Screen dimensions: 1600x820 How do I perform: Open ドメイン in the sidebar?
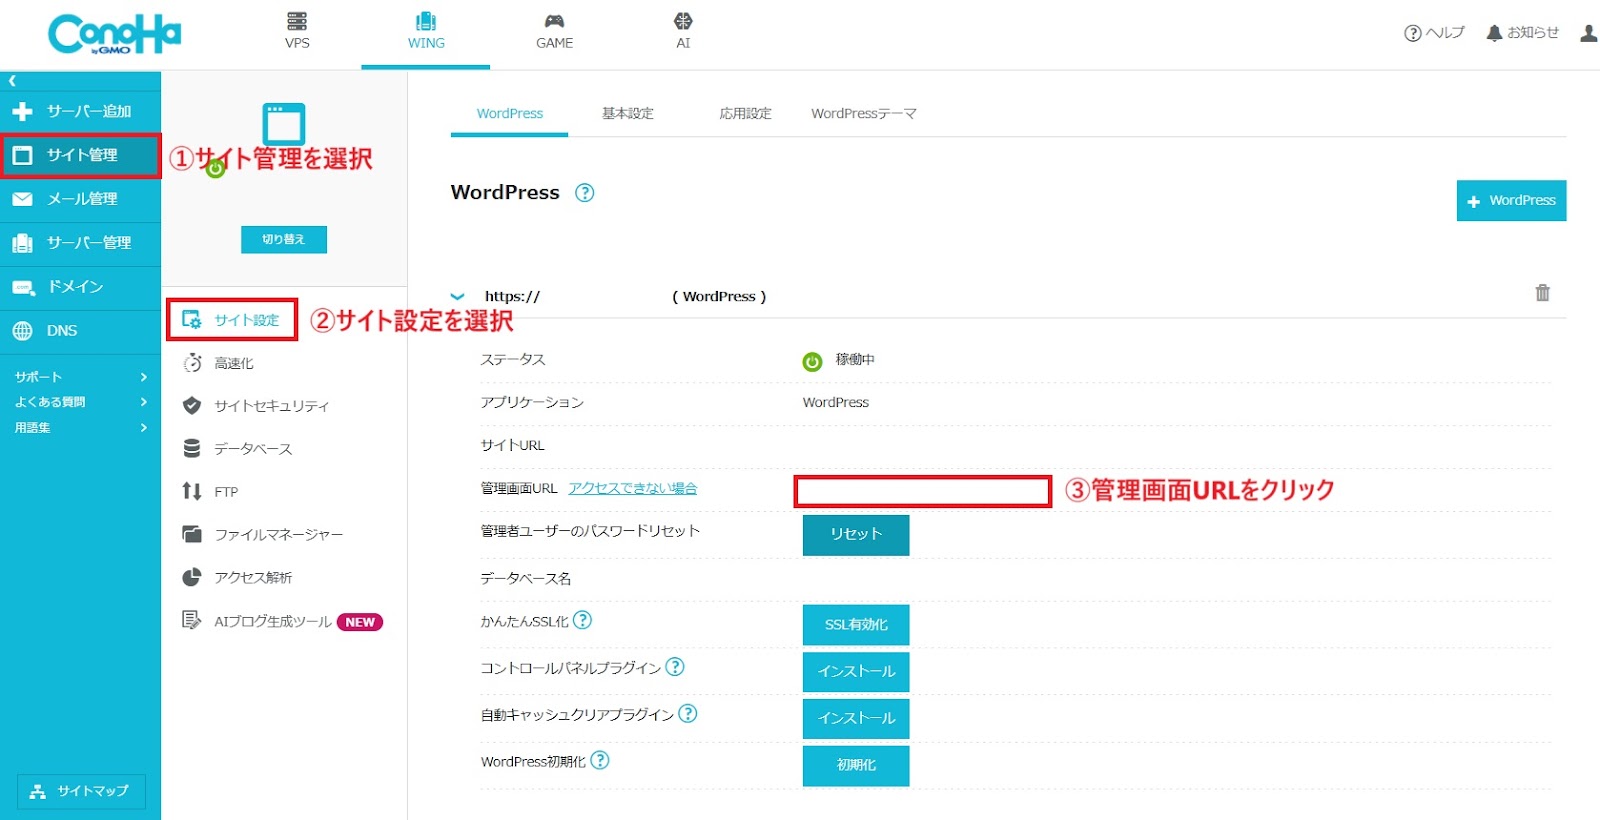point(80,287)
